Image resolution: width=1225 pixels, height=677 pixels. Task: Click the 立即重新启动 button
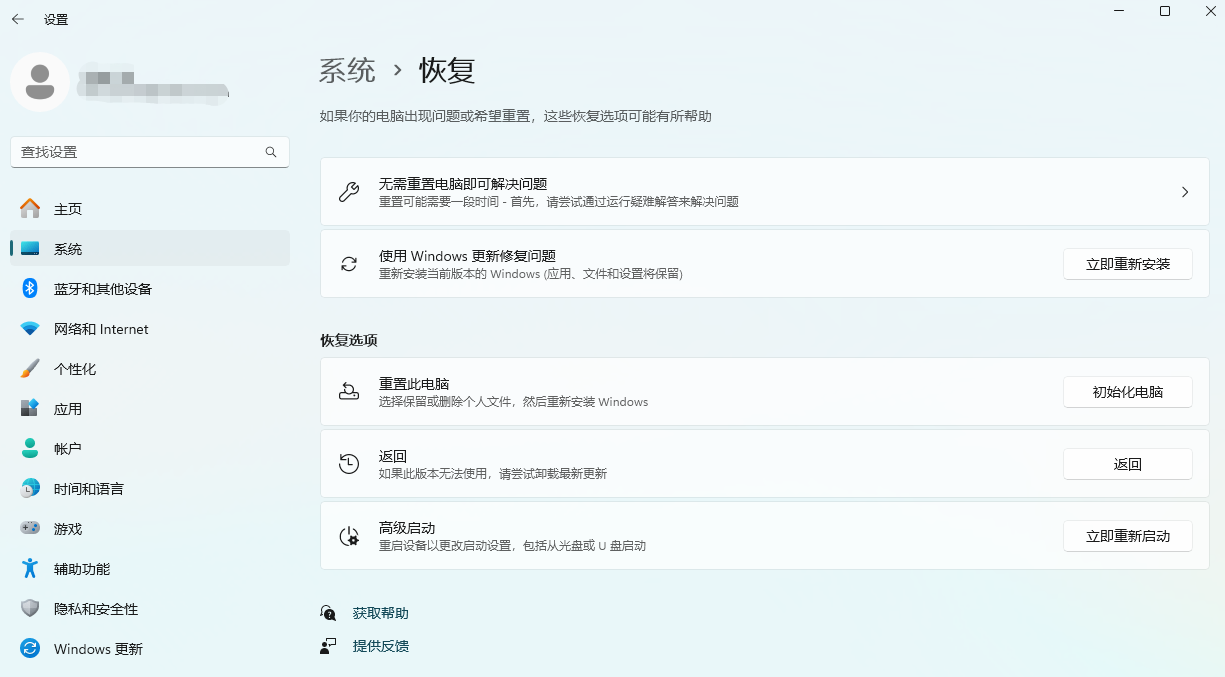click(x=1128, y=536)
